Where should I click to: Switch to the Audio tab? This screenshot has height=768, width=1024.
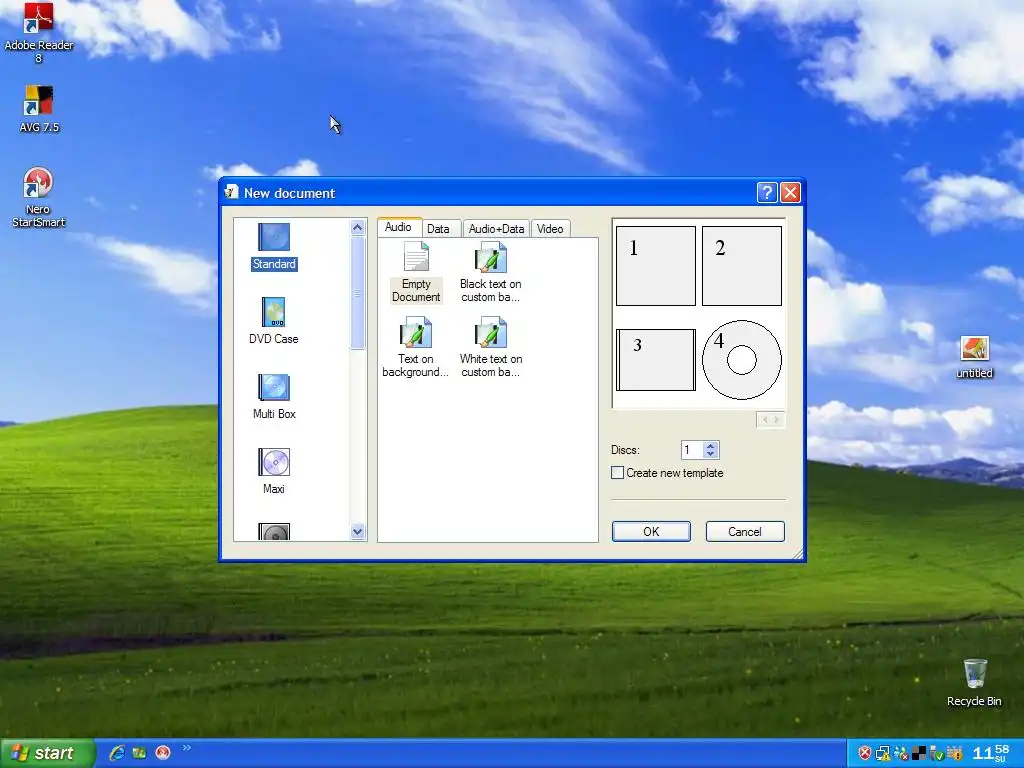pyautogui.click(x=398, y=227)
